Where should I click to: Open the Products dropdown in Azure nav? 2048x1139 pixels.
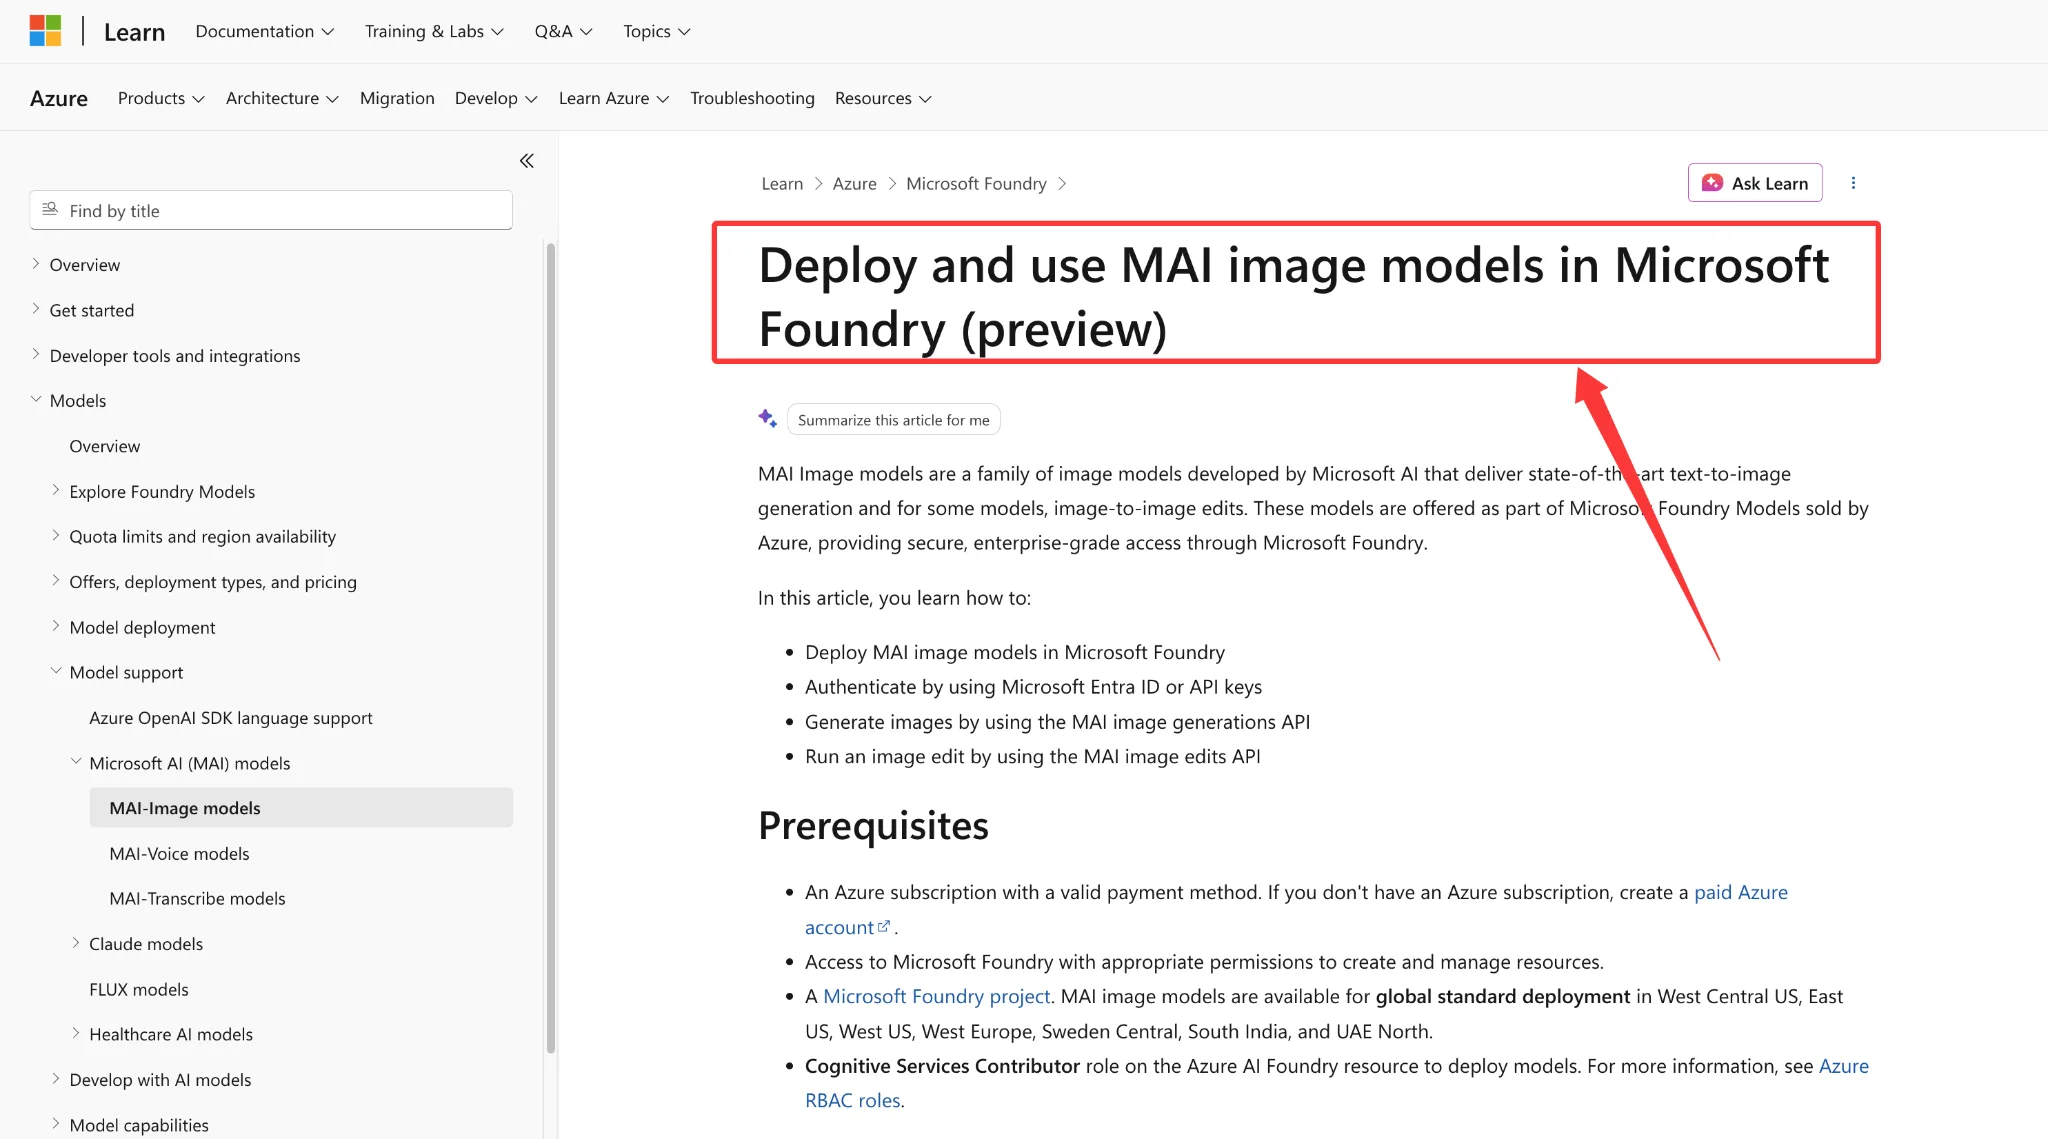[x=161, y=98]
